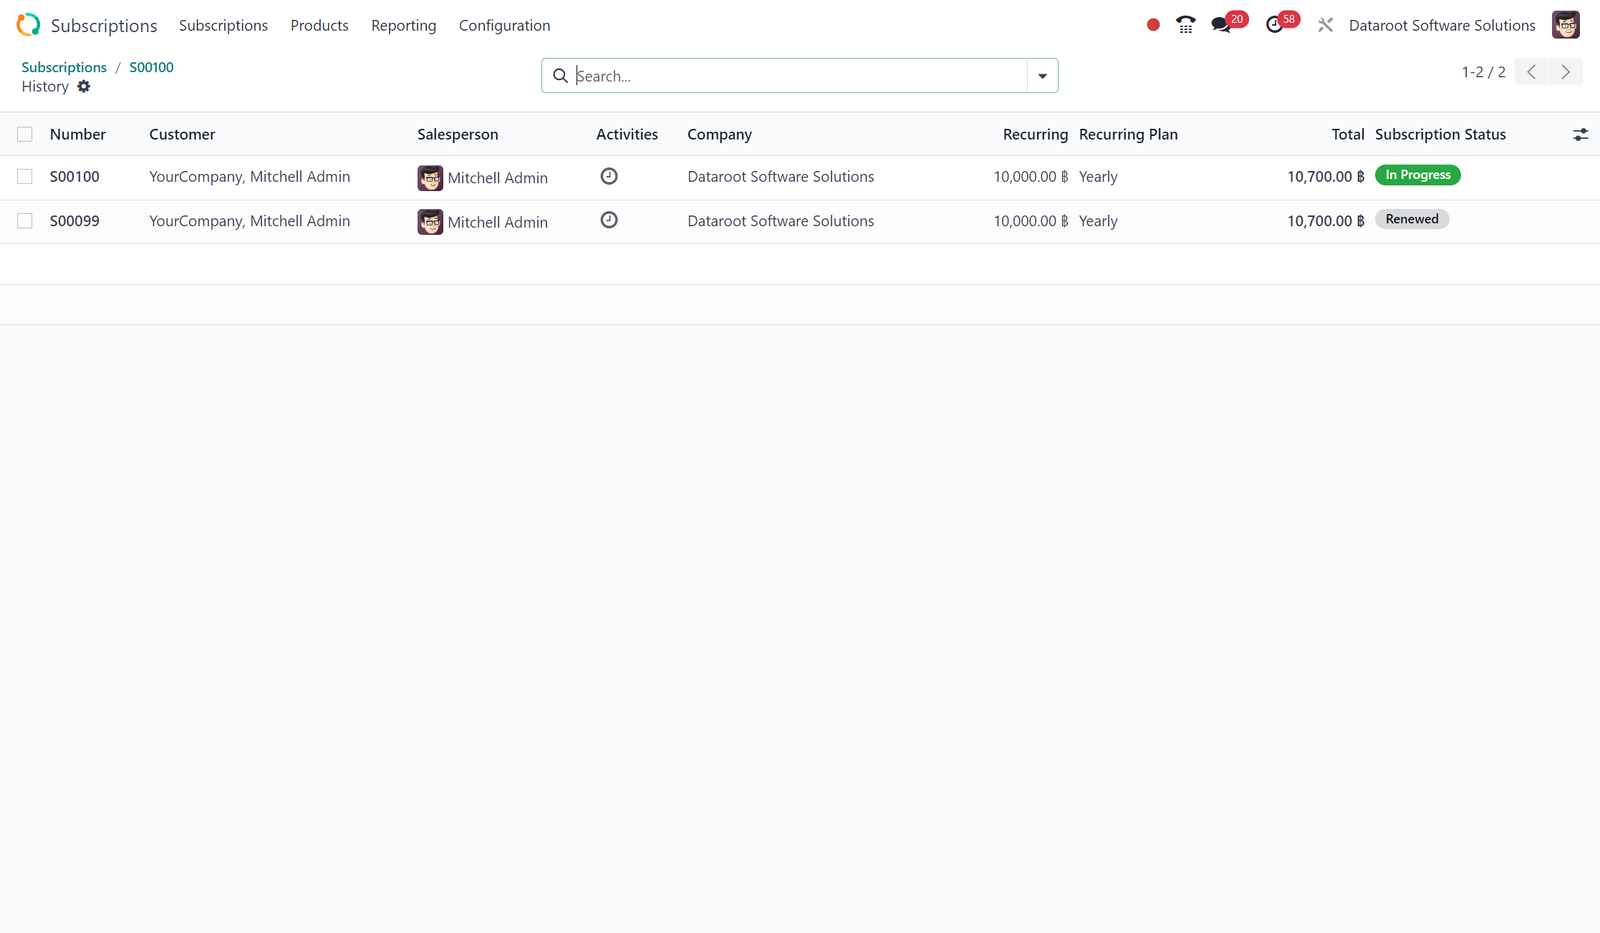The image size is (1600, 933).
Task: Check the S00099 row checkbox
Action: (25, 221)
